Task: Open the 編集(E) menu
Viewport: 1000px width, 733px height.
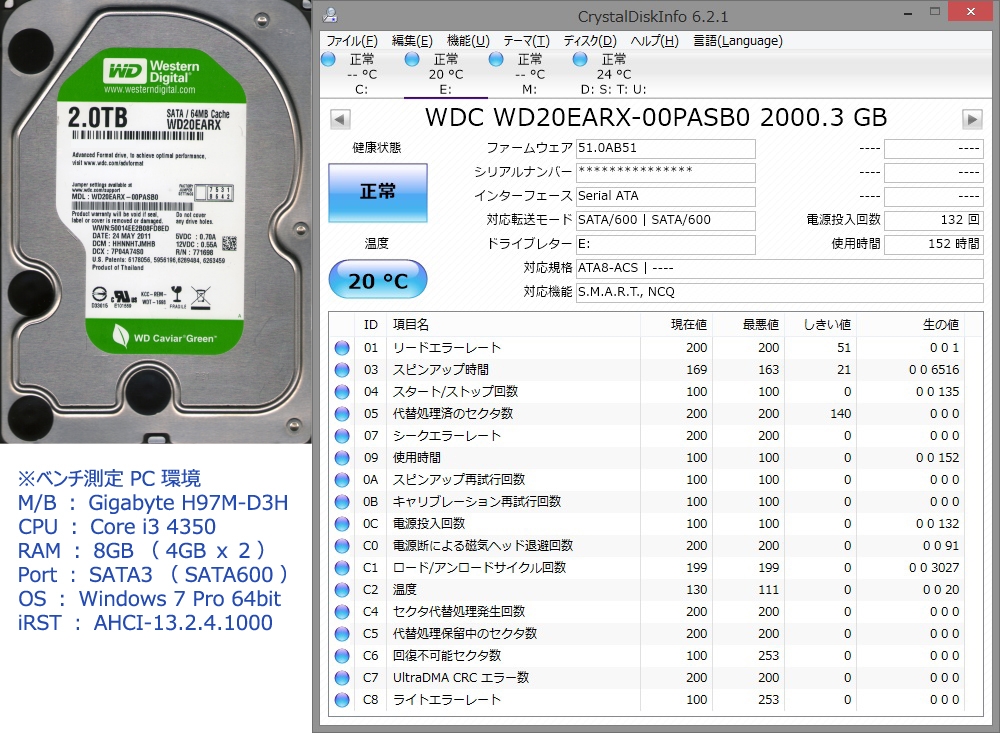Action: (x=412, y=41)
